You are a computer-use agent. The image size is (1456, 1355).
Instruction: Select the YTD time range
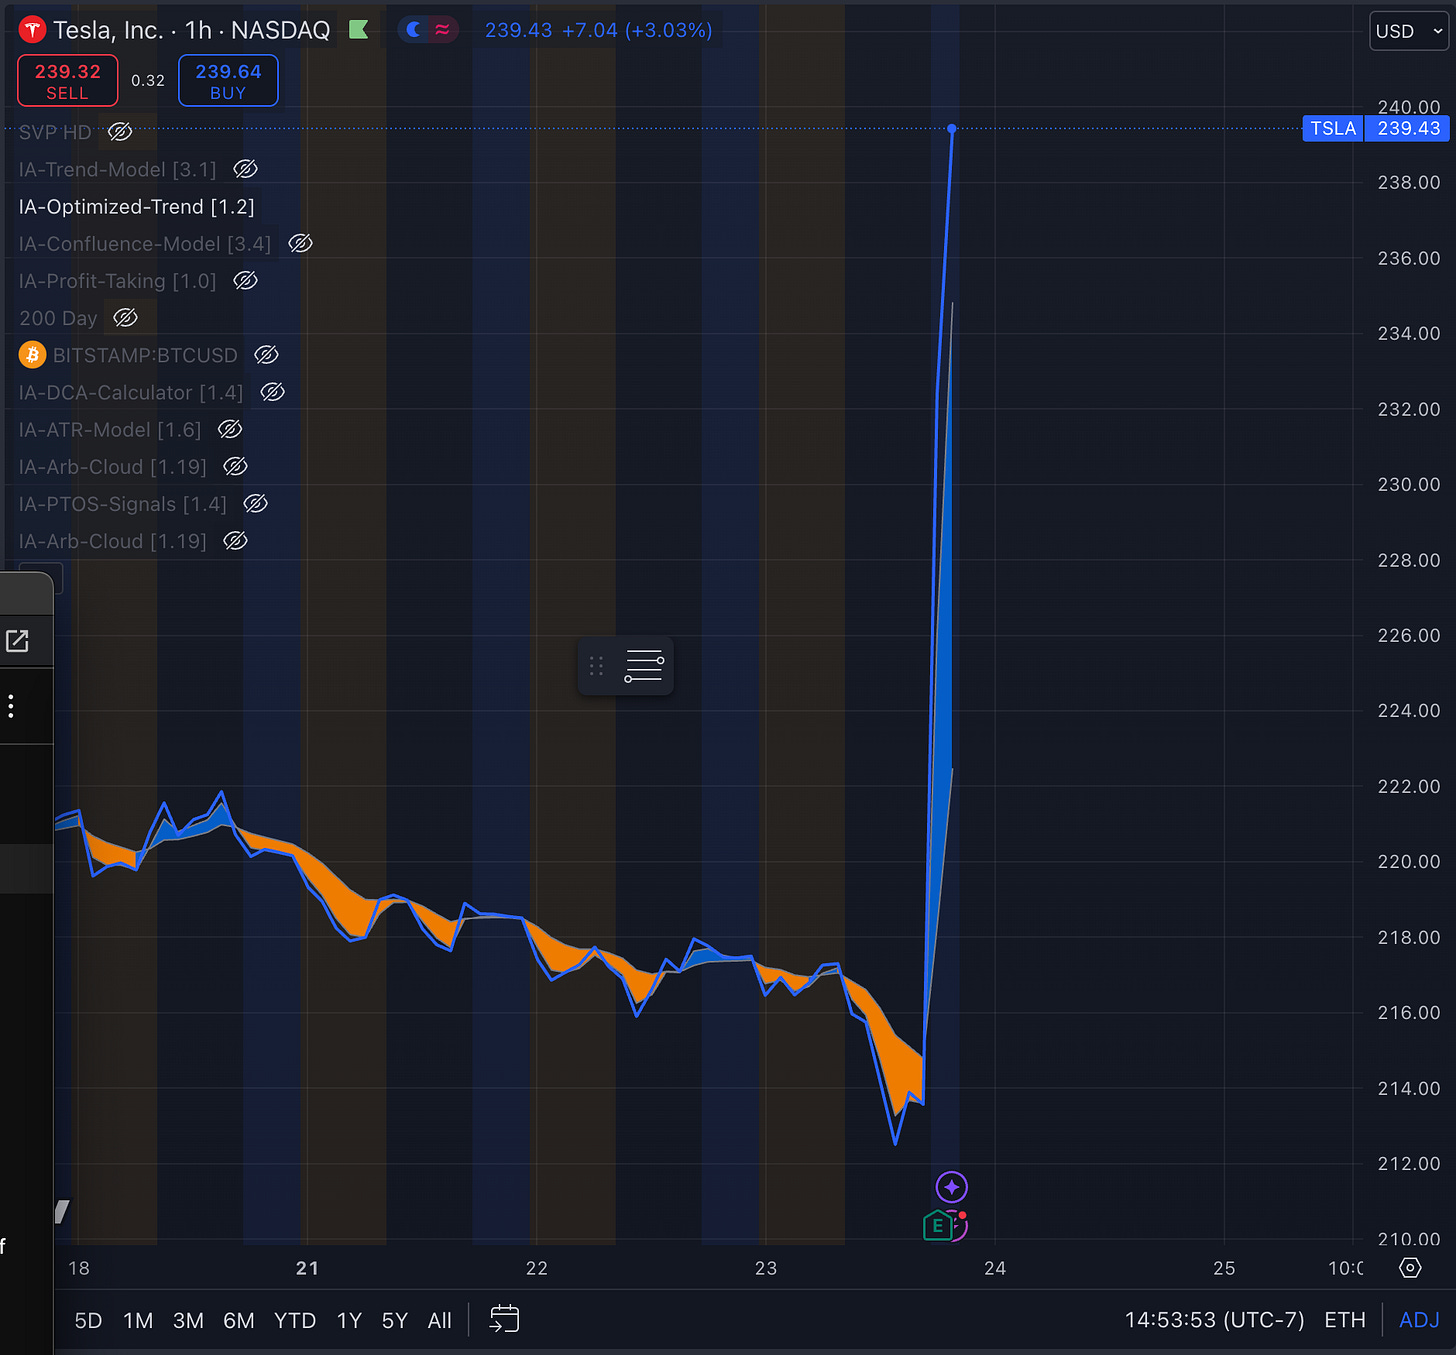295,1320
